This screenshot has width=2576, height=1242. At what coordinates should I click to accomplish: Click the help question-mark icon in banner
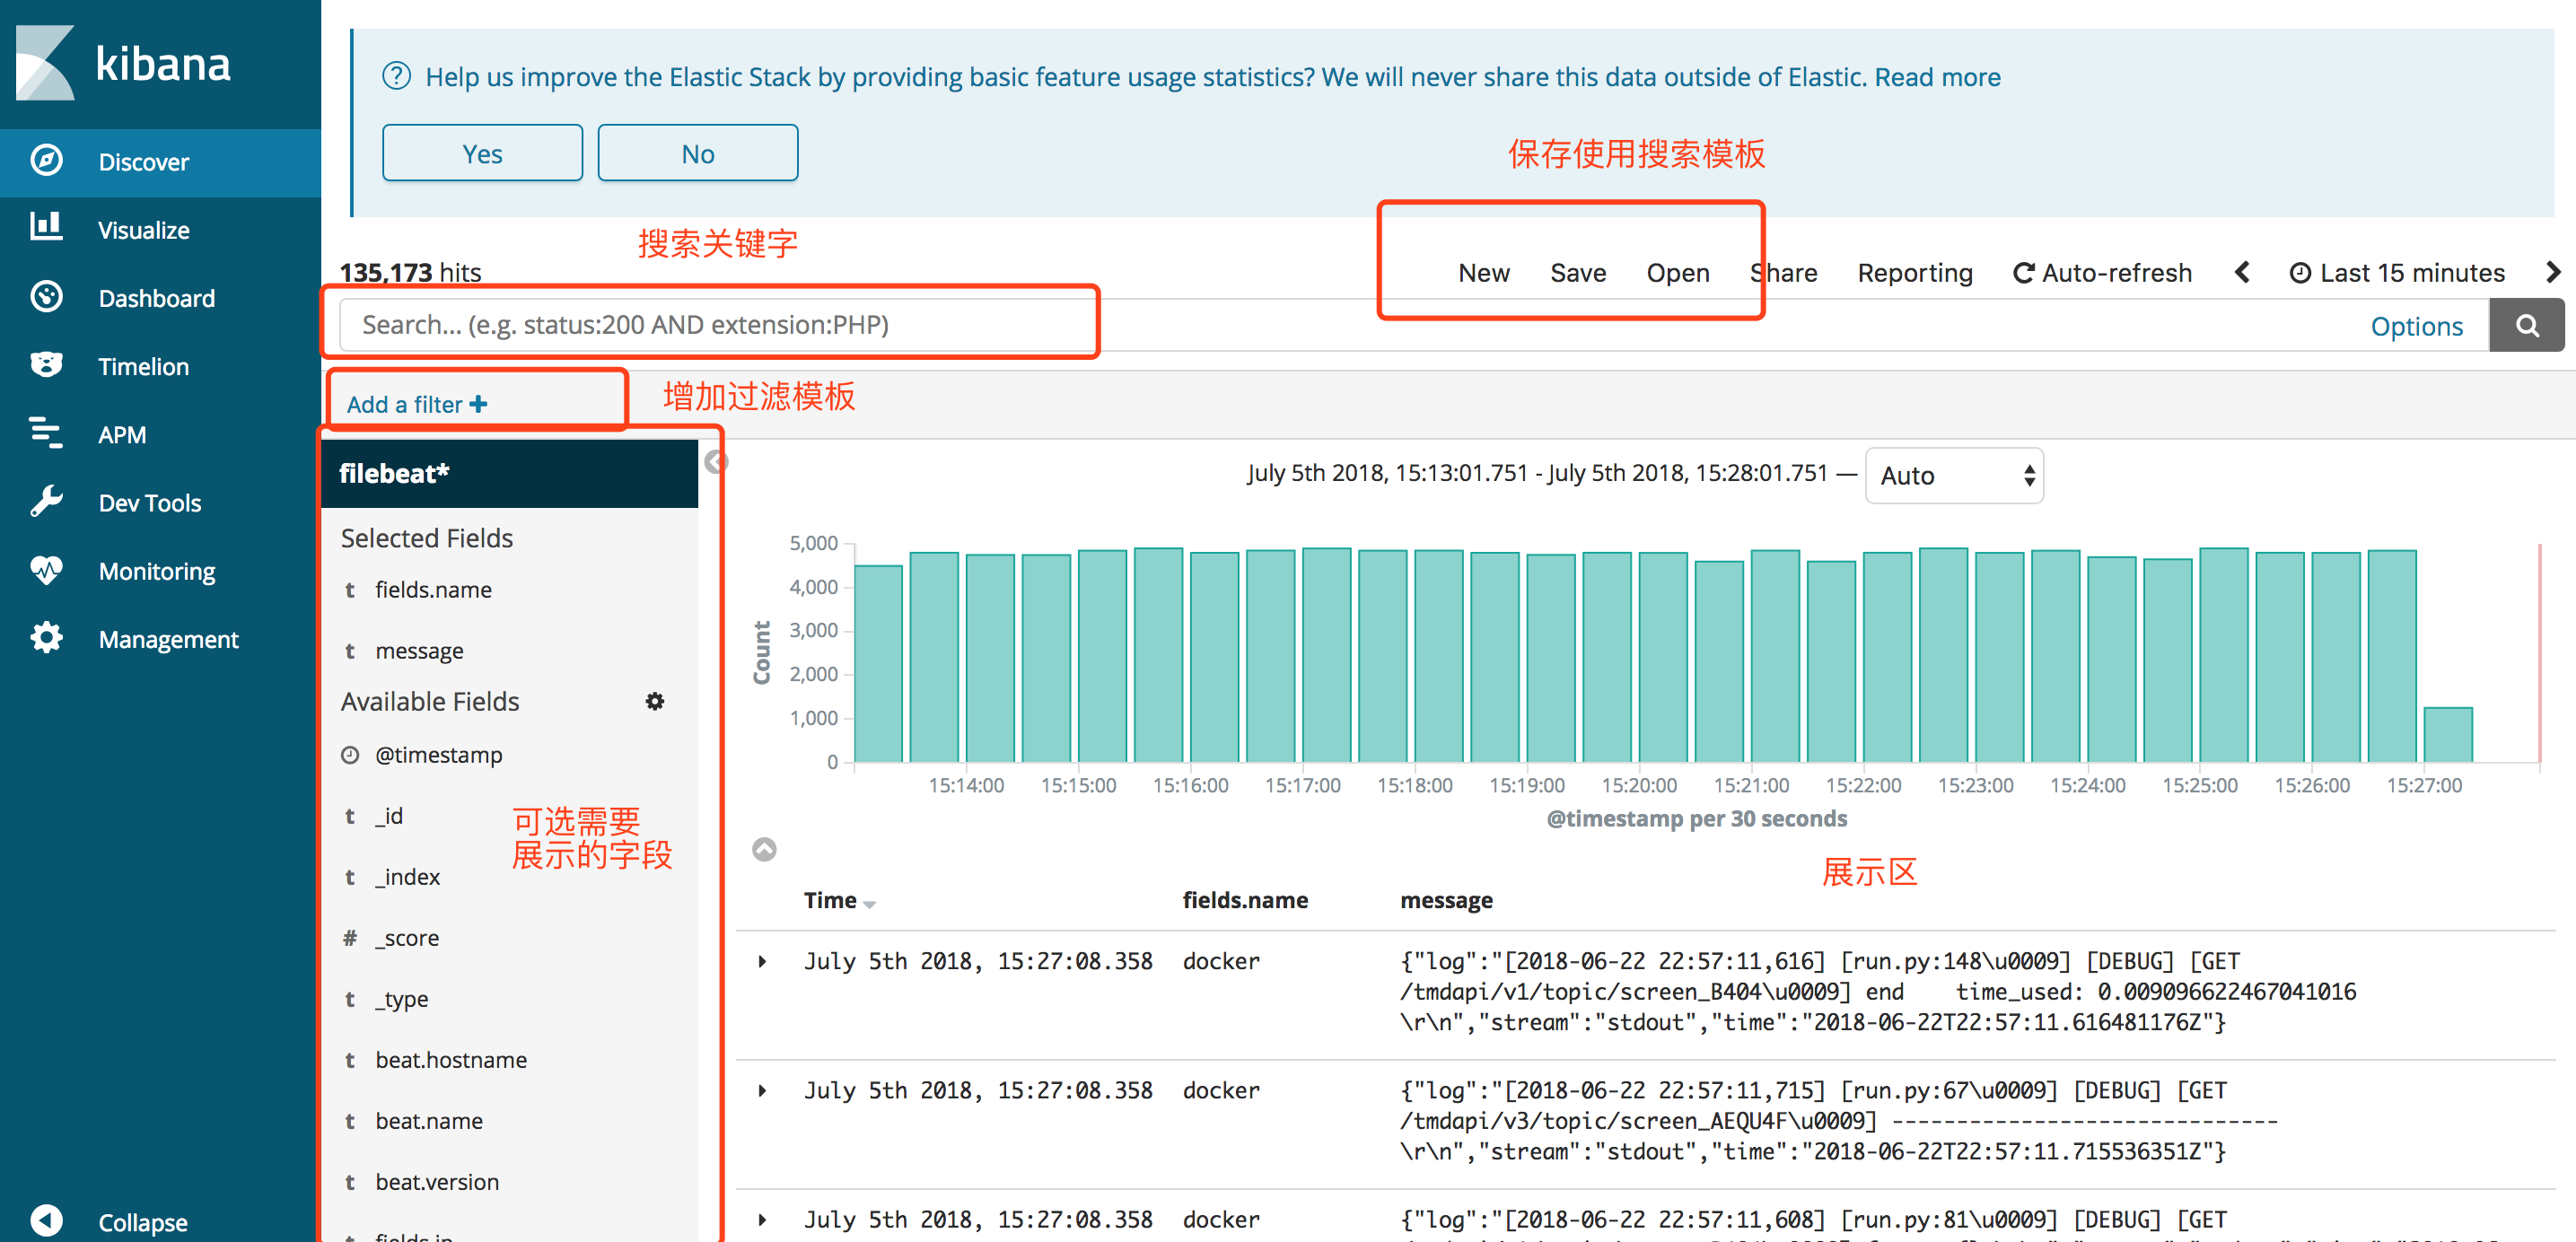pos(397,76)
